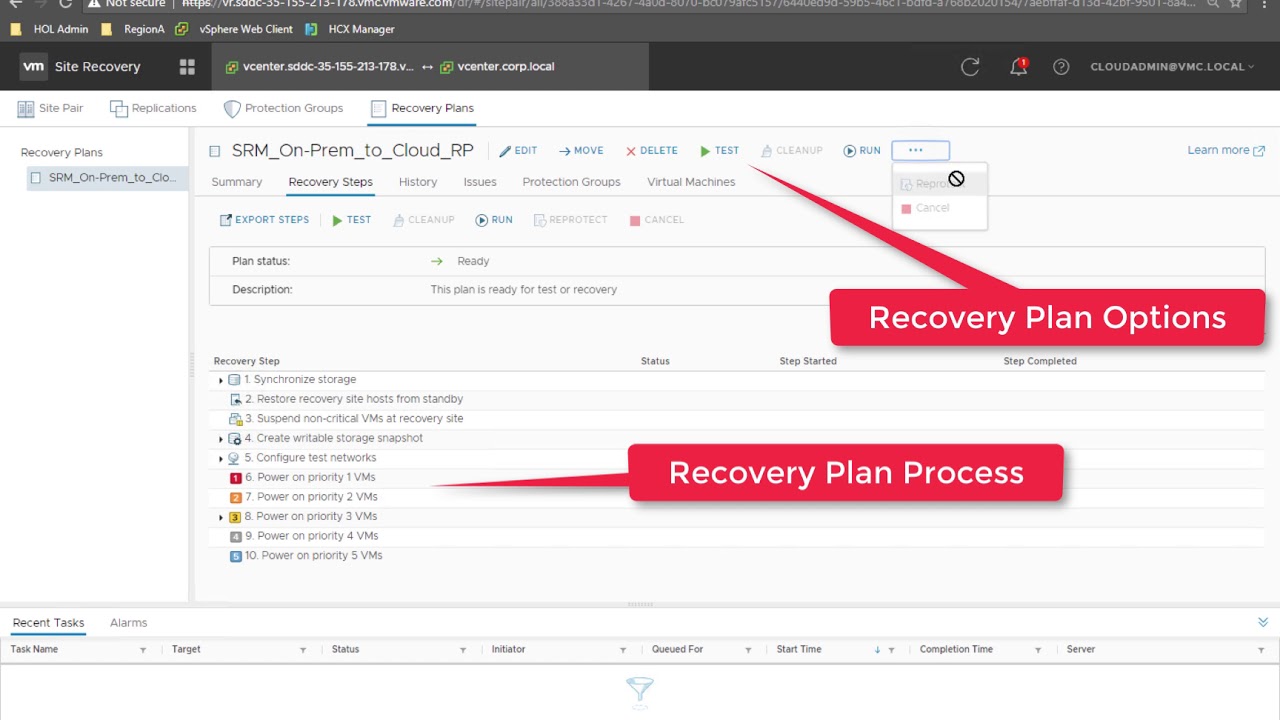Open CLOUDADMIN@VMC.LOCAL user dropdown
This screenshot has width=1280, height=720.
click(x=1173, y=67)
